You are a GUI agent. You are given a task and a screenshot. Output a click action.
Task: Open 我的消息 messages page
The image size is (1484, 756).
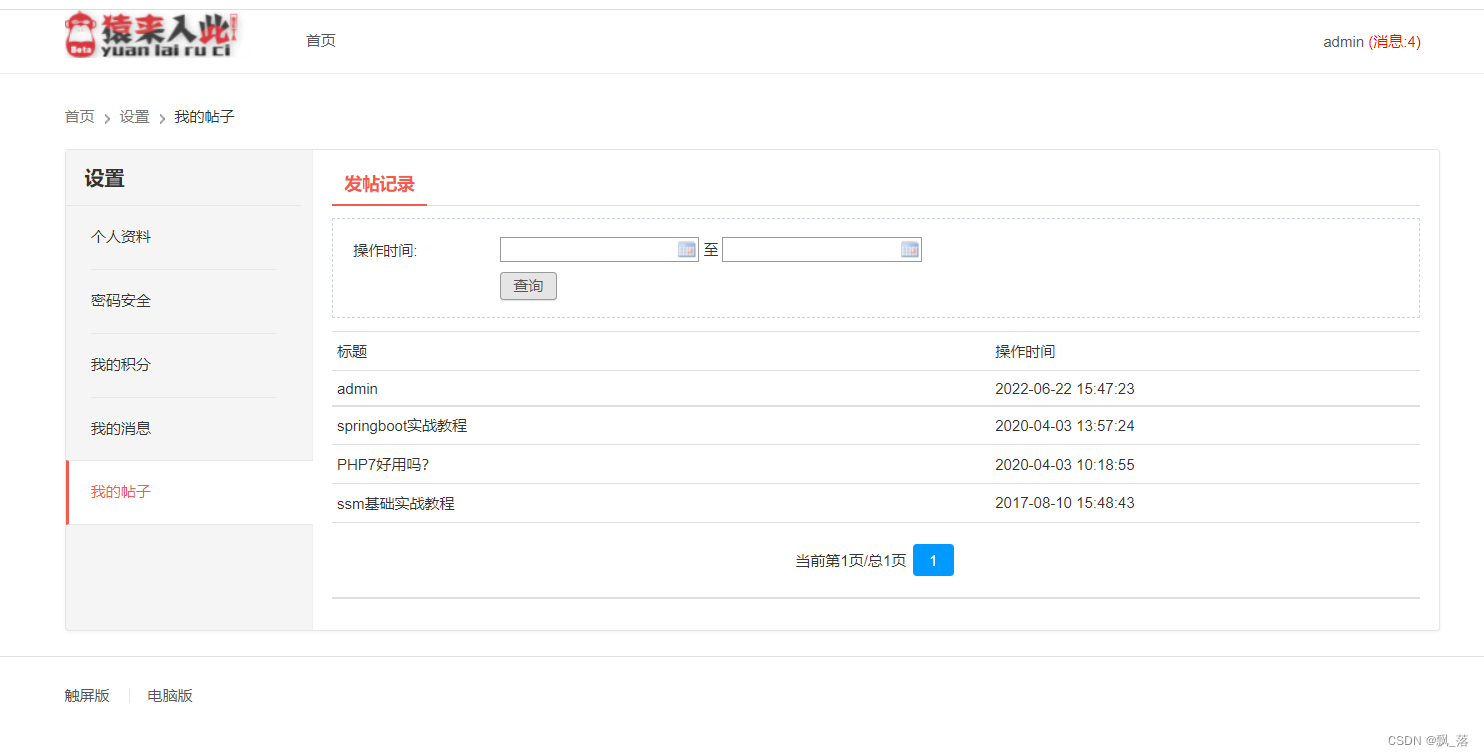point(121,428)
